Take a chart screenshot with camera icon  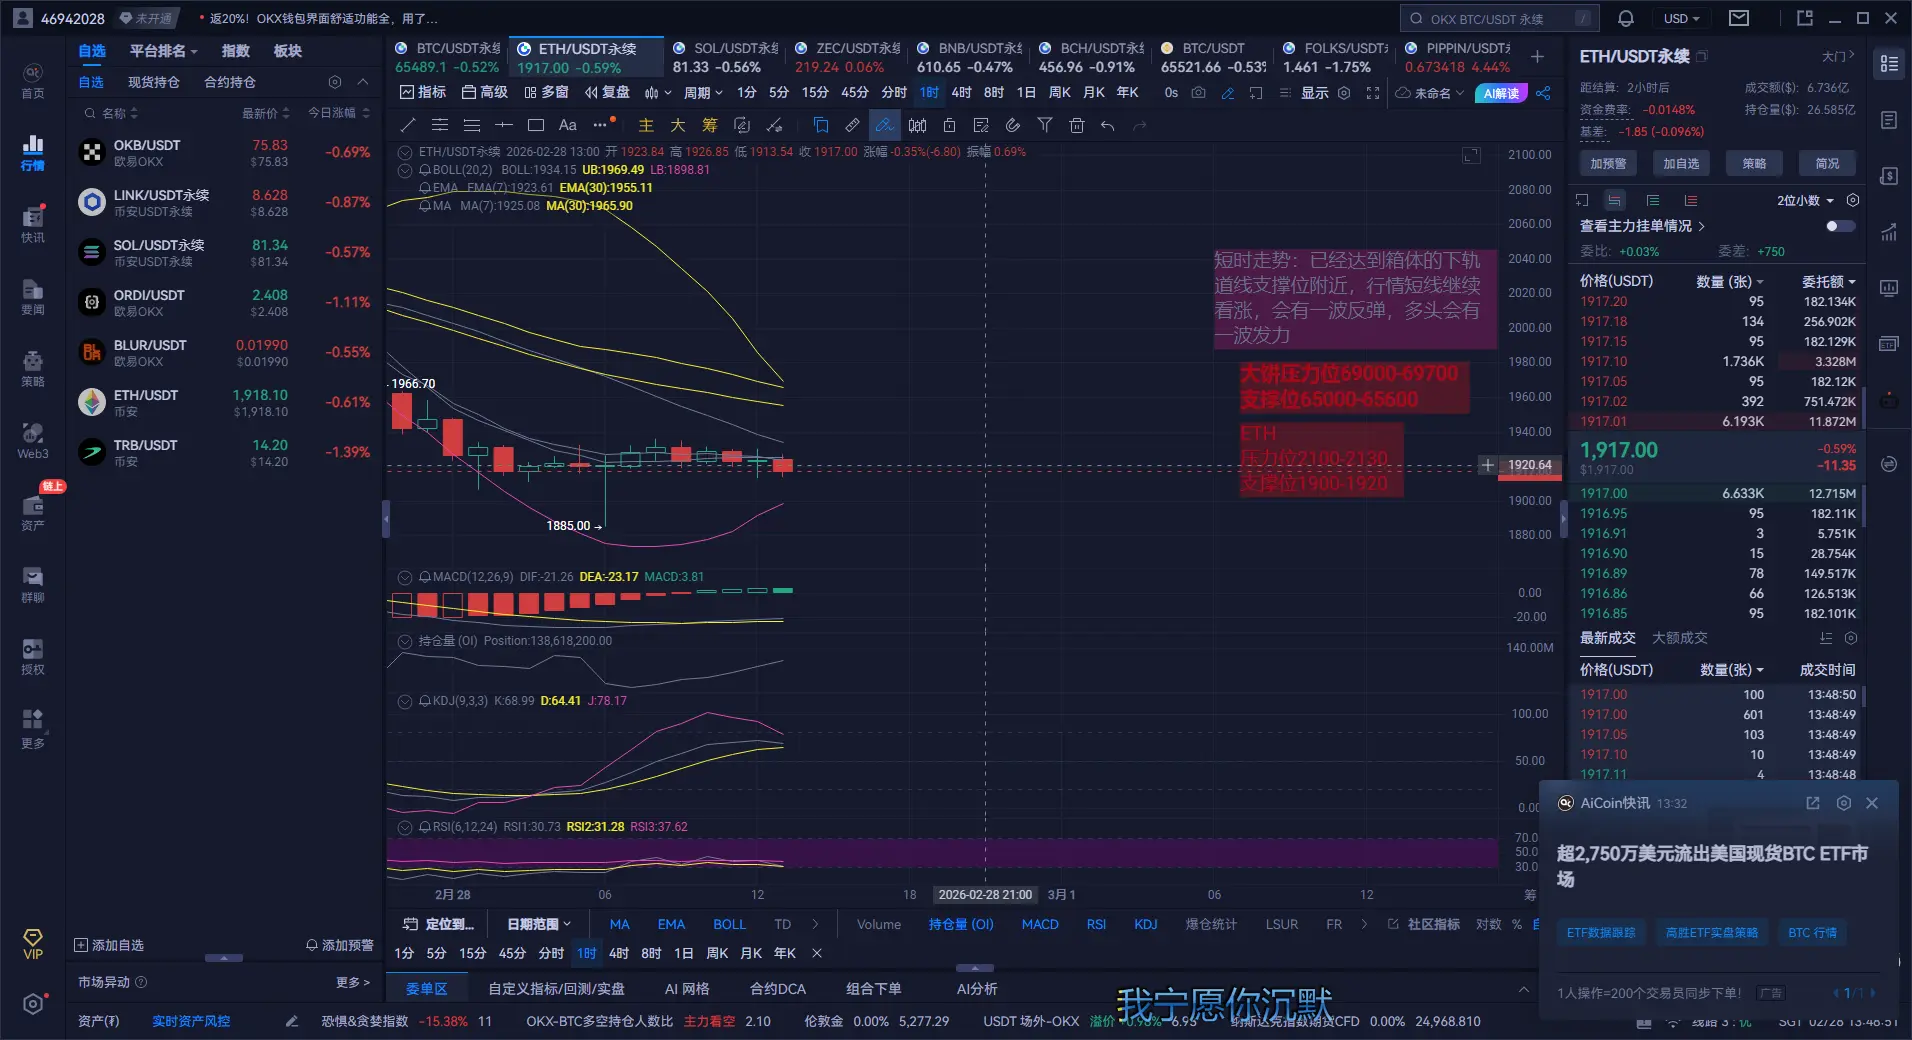pyautogui.click(x=1199, y=93)
